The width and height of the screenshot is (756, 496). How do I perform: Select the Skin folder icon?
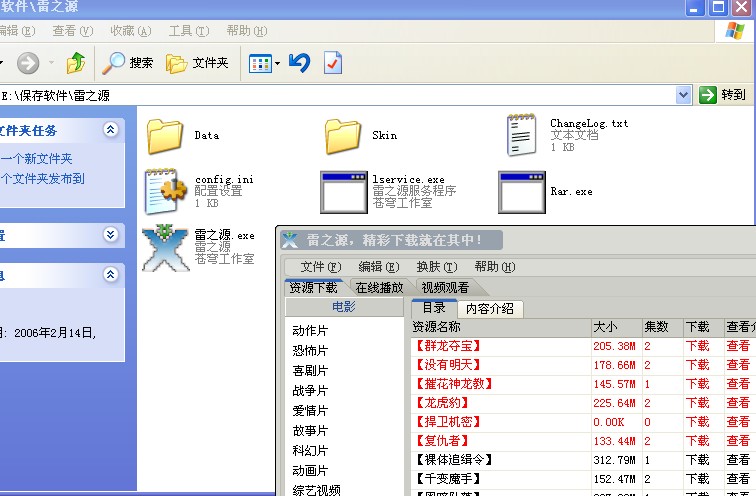coord(343,136)
